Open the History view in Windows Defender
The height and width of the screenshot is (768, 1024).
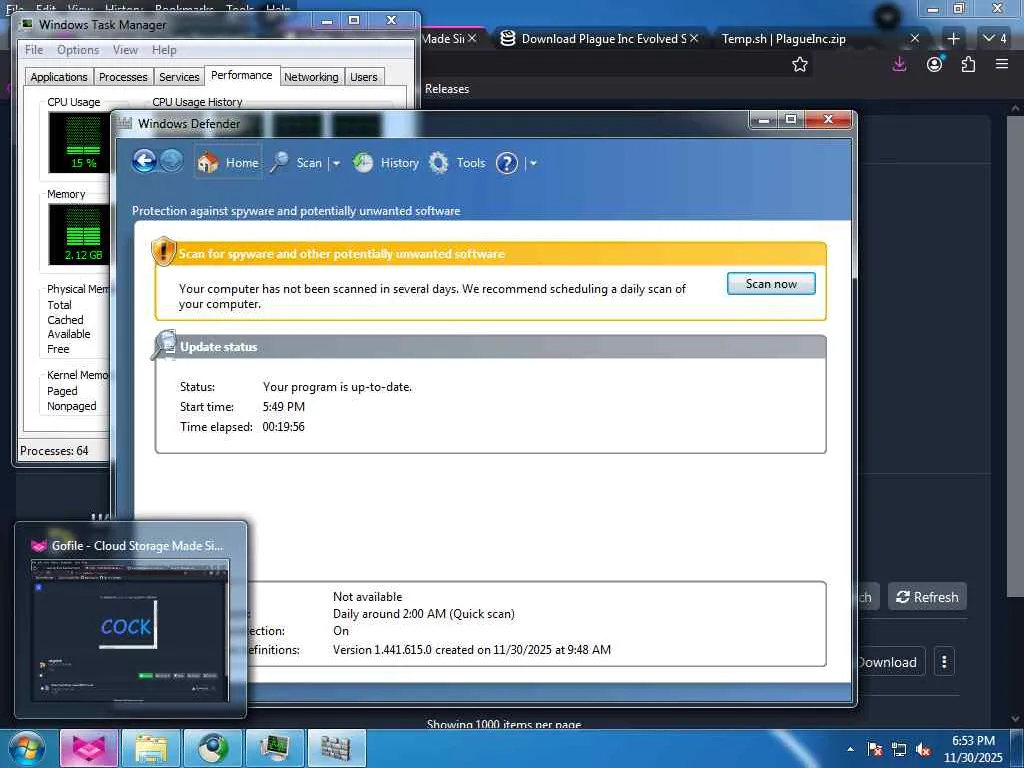coord(387,163)
